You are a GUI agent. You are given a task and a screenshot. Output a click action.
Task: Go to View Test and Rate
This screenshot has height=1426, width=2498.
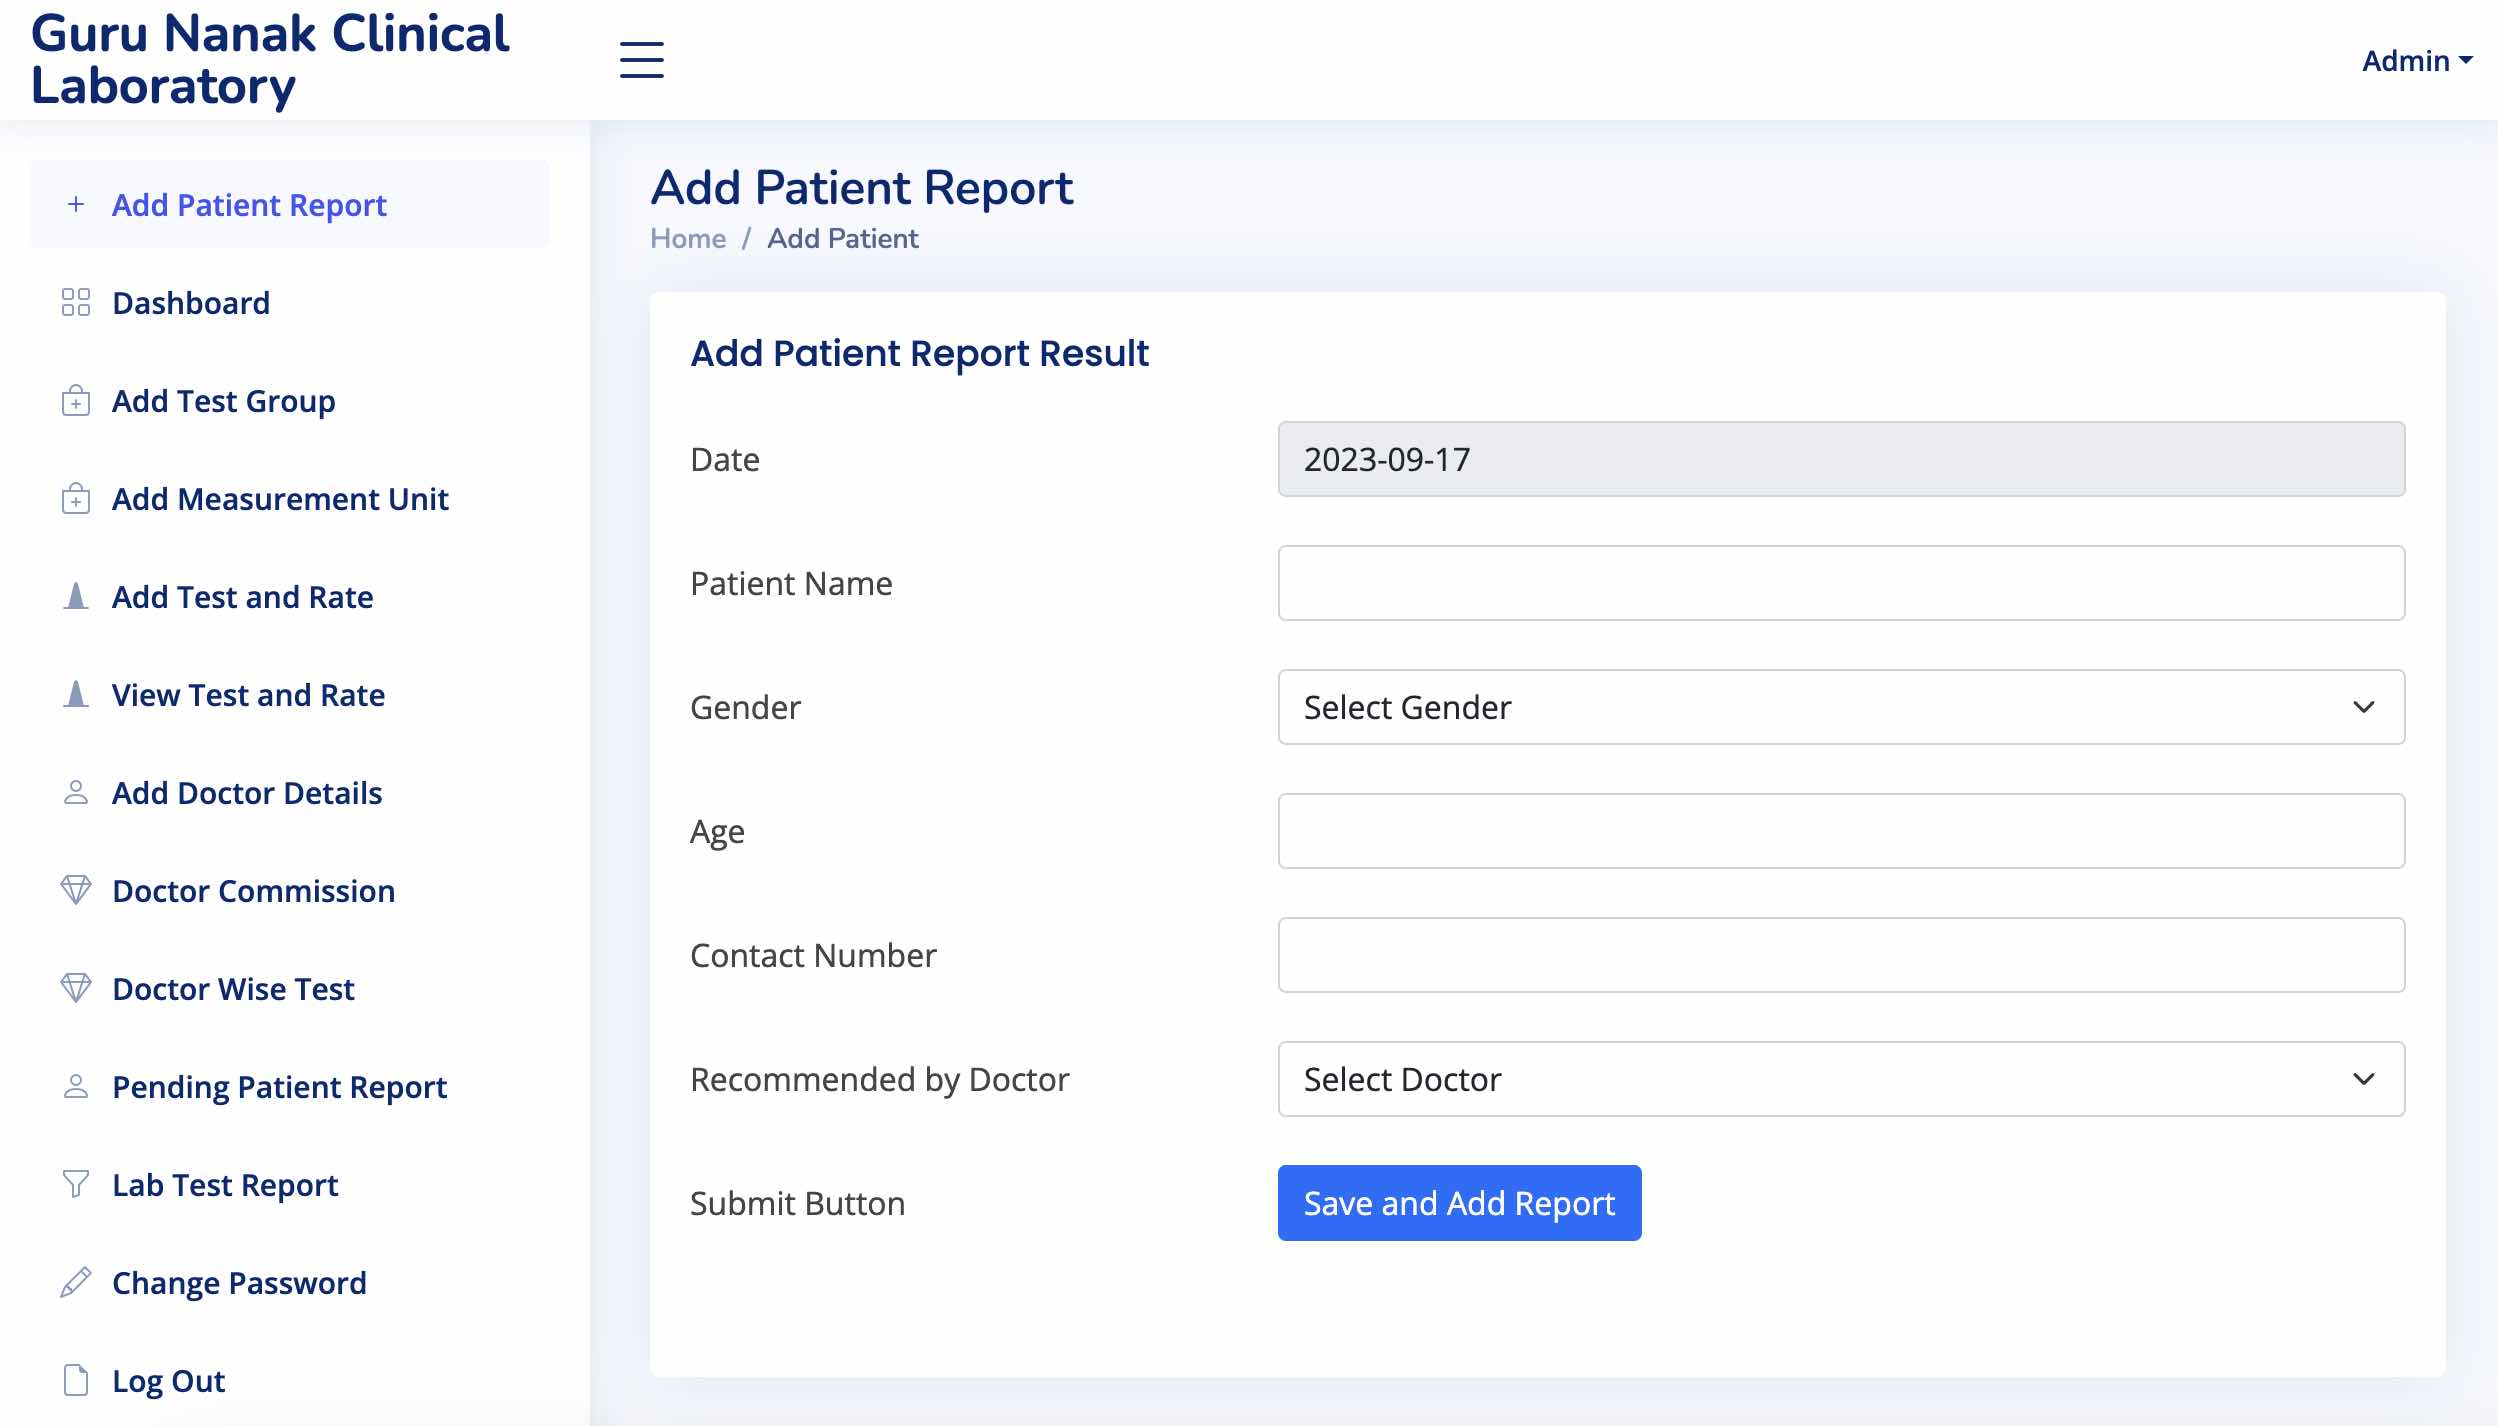pyautogui.click(x=248, y=695)
